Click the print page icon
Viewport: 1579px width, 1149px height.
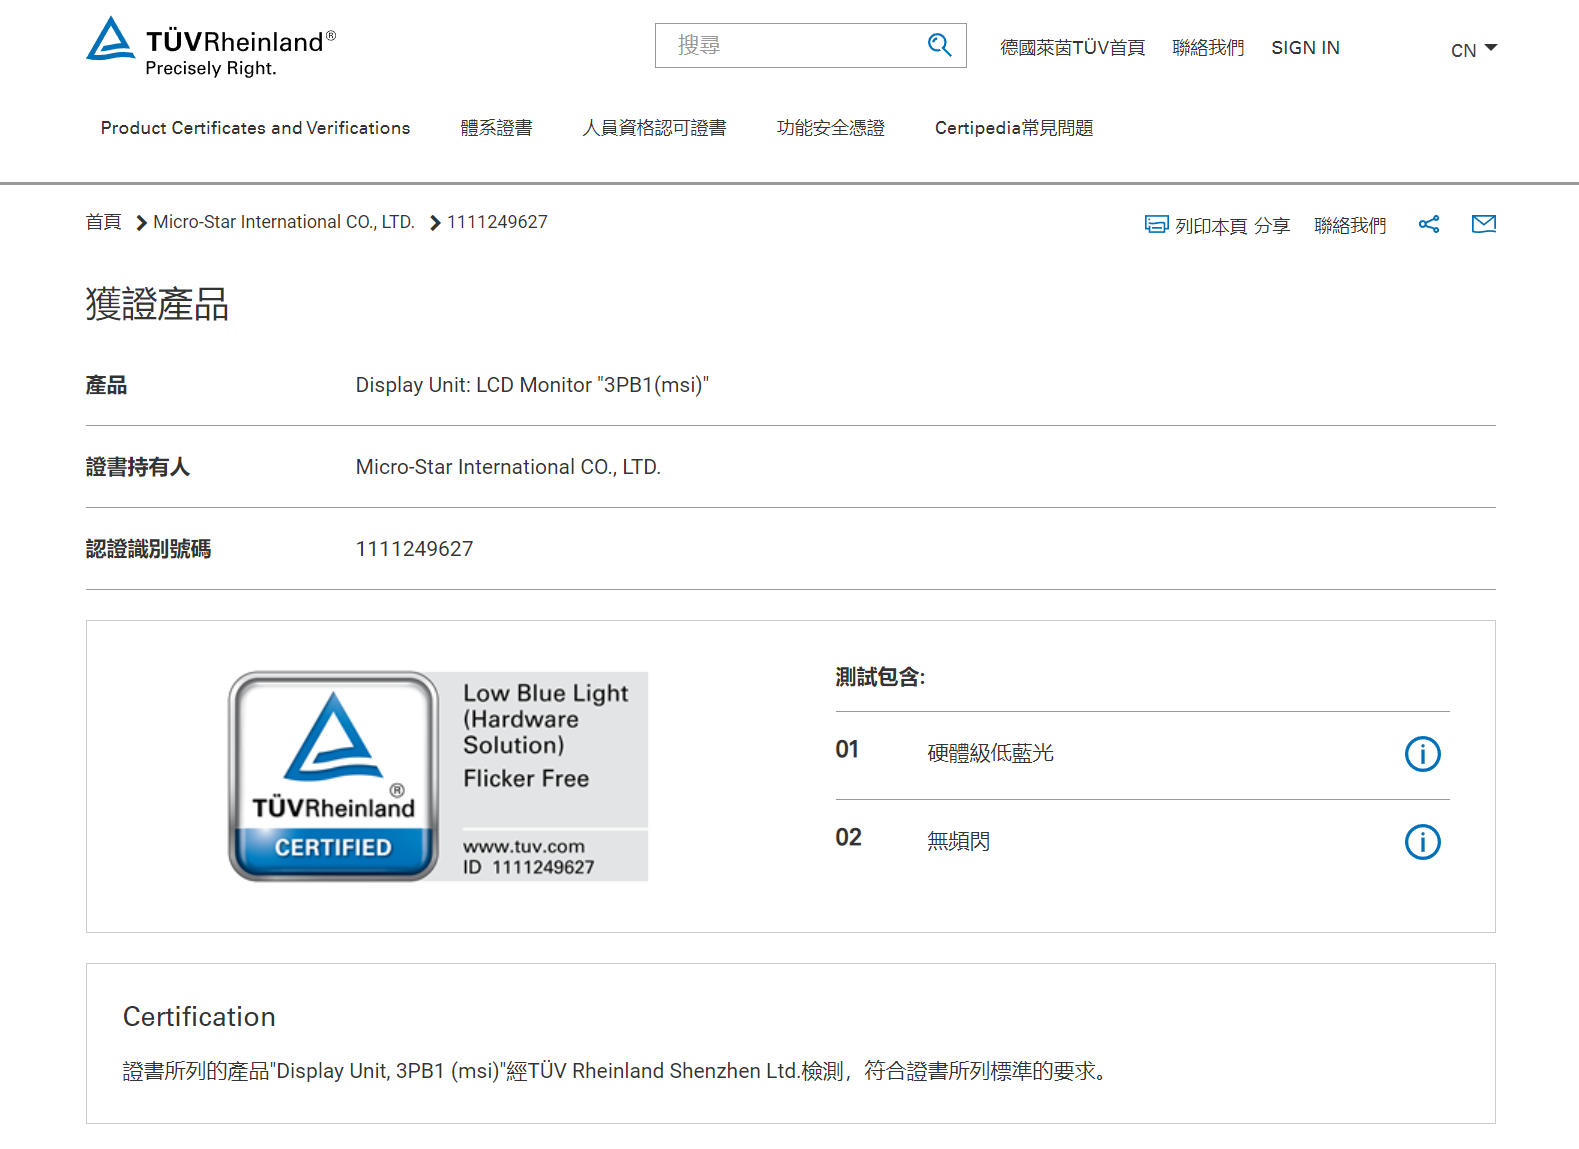1156,225
